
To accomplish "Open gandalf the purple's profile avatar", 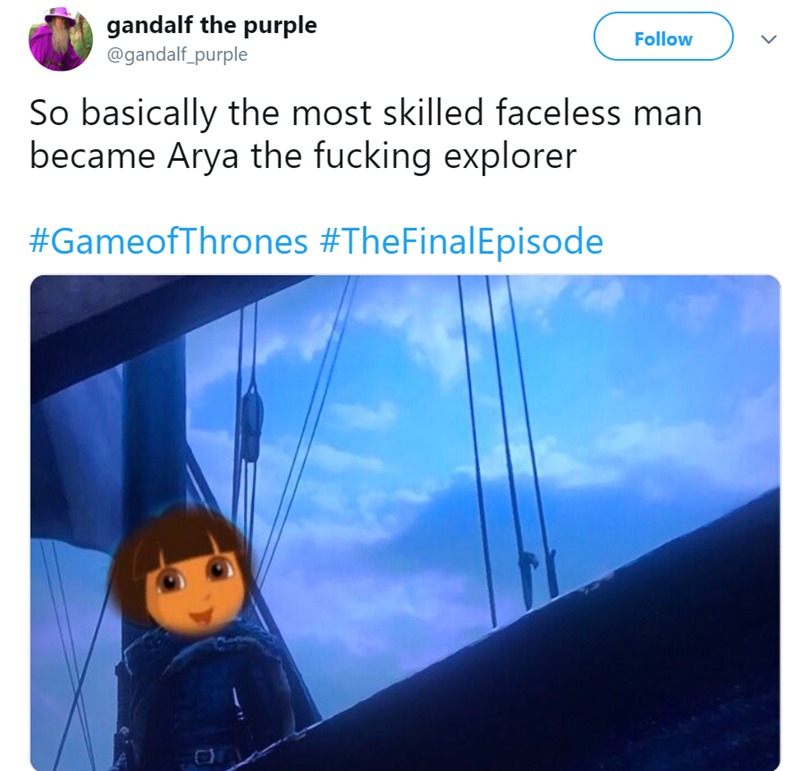I will [61, 39].
